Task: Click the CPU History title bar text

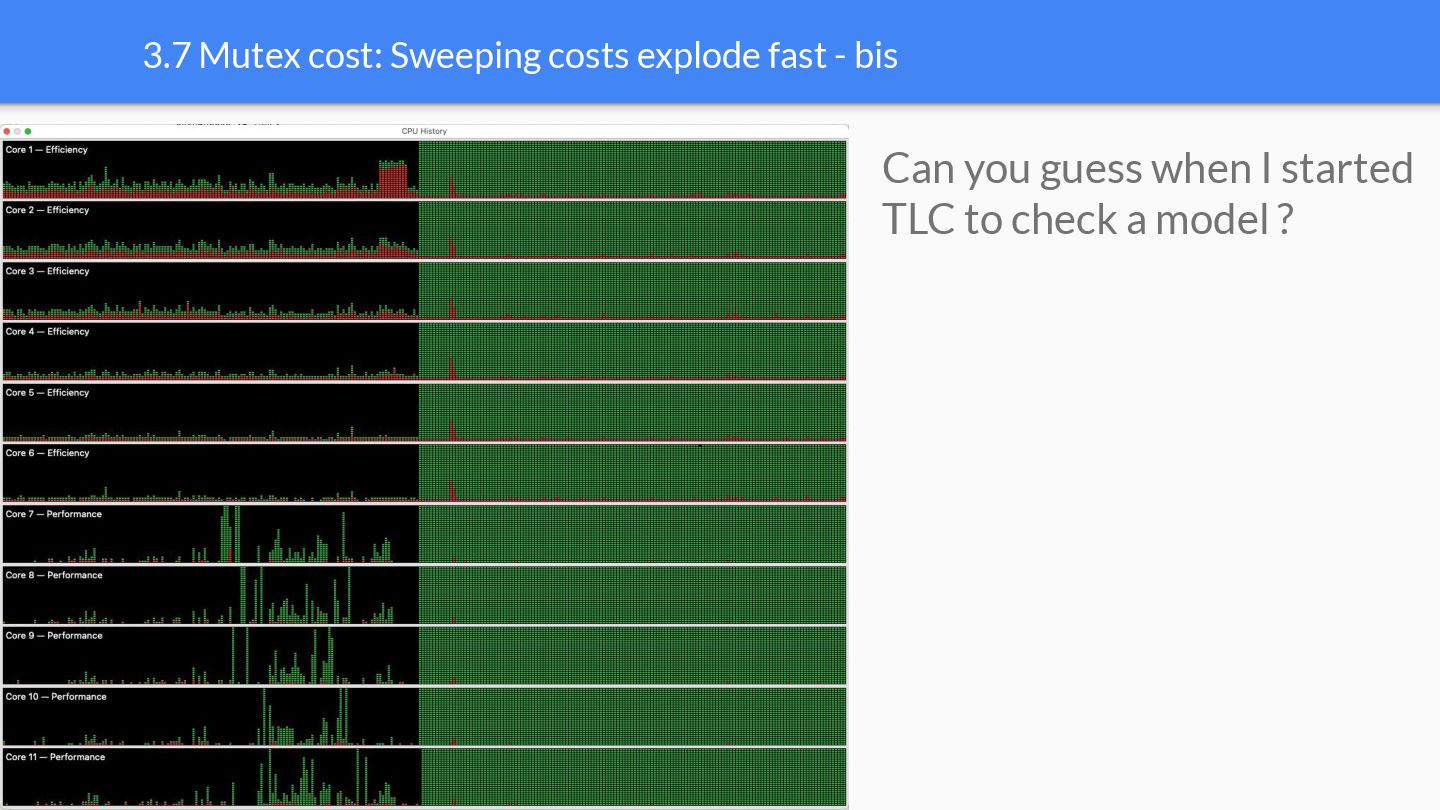Action: point(424,131)
